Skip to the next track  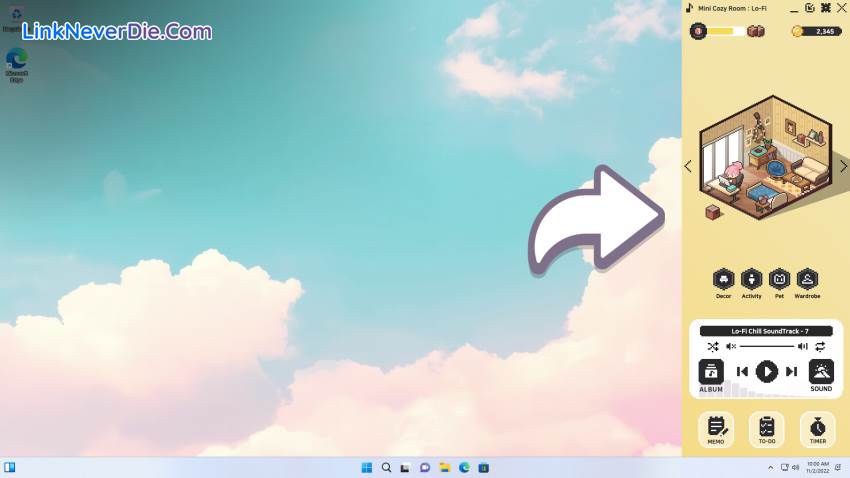791,371
